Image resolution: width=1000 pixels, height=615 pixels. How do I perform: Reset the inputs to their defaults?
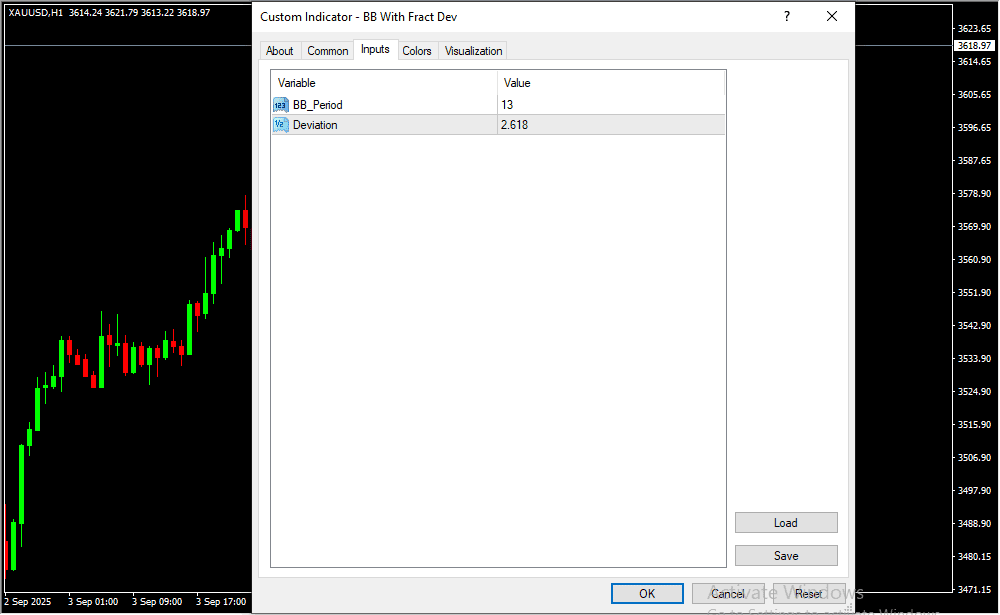(809, 594)
